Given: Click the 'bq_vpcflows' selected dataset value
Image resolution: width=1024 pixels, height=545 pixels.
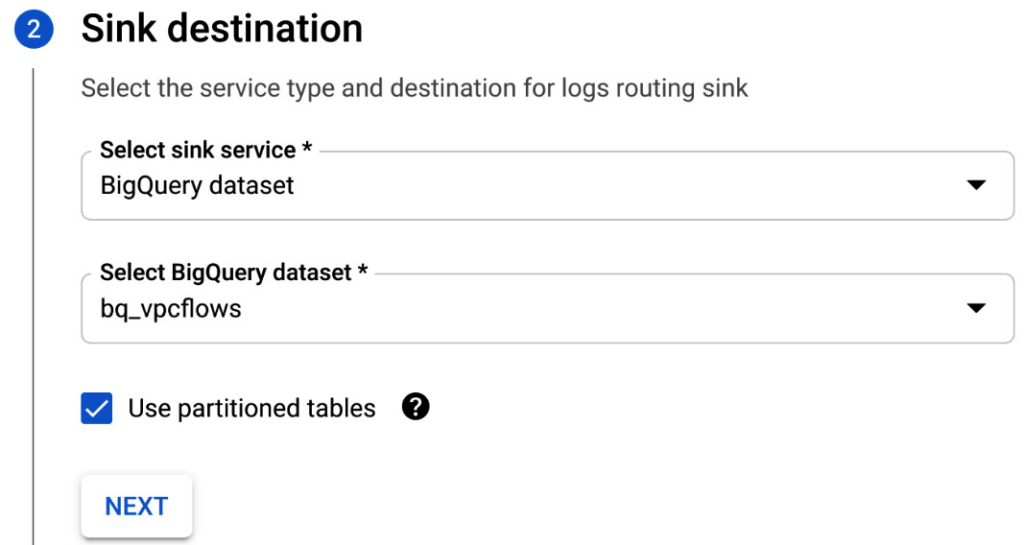Looking at the screenshot, I should (x=171, y=309).
